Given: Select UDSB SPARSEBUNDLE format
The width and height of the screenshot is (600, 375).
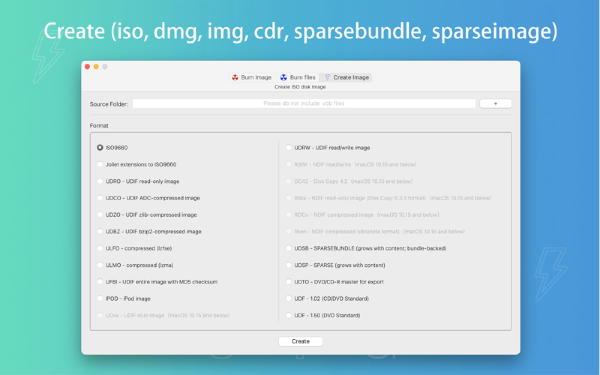Looking at the screenshot, I should [366, 248].
